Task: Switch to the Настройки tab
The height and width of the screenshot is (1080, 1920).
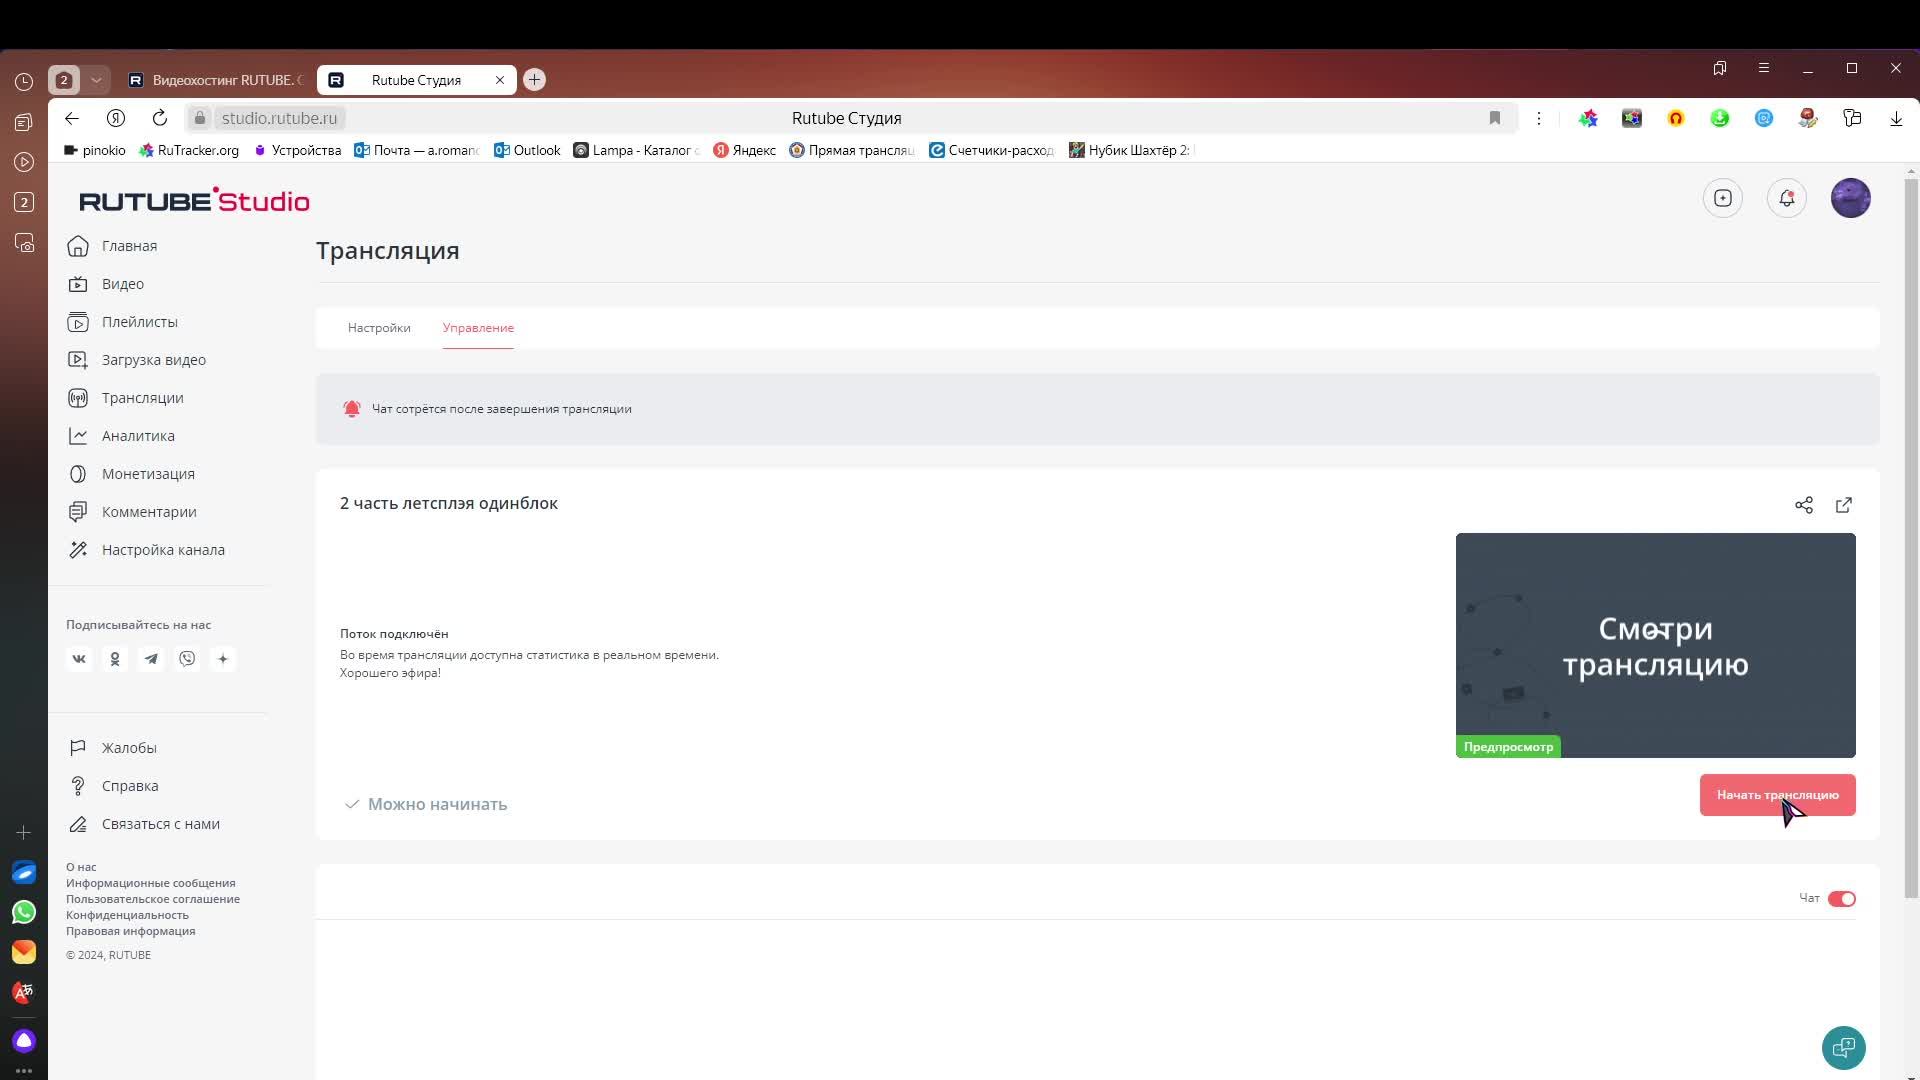Action: (379, 328)
